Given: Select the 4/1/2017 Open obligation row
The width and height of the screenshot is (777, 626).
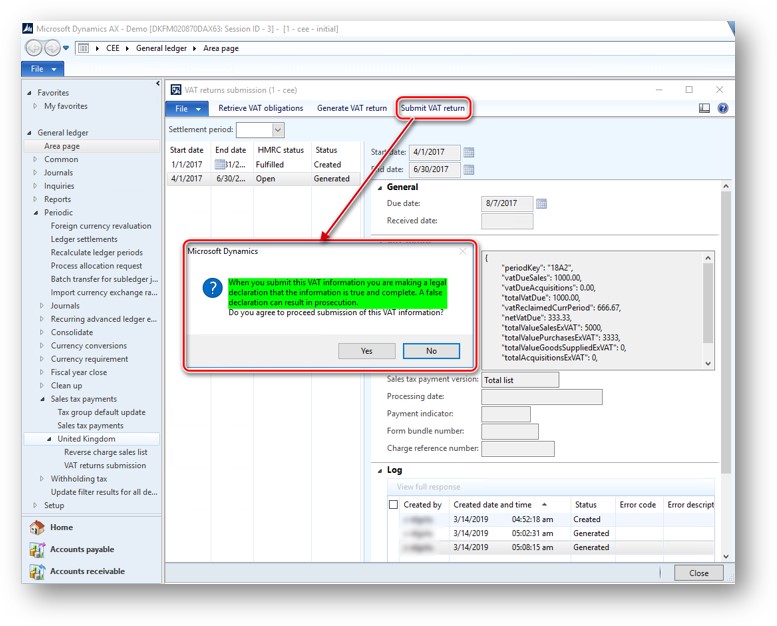Looking at the screenshot, I should coord(263,178).
